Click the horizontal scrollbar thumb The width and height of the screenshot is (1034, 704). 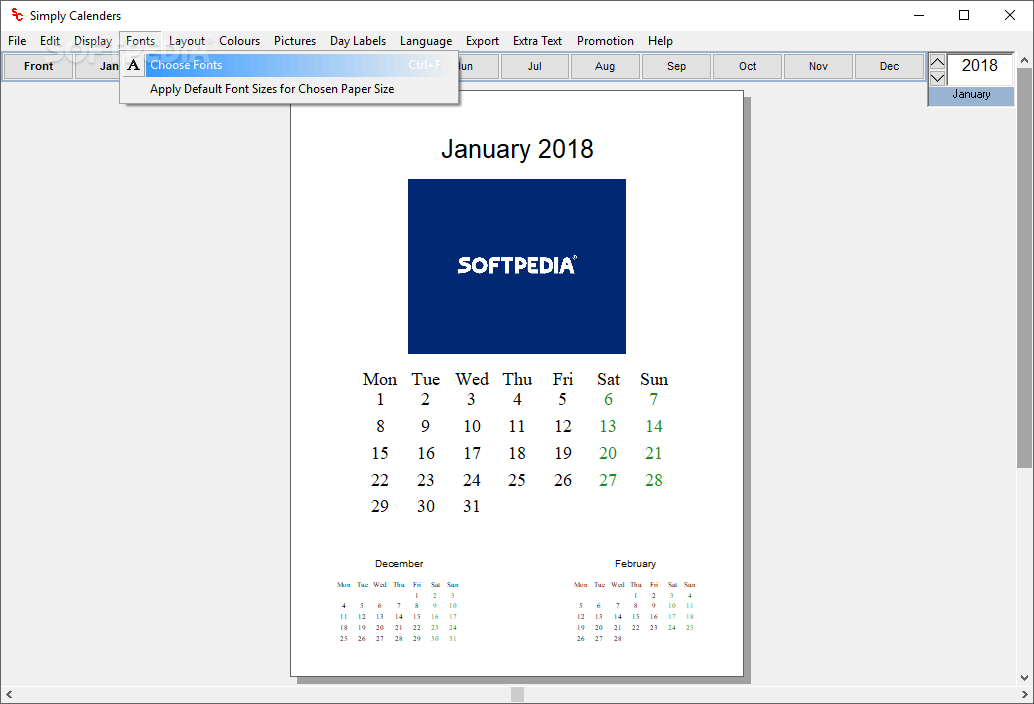[518, 694]
